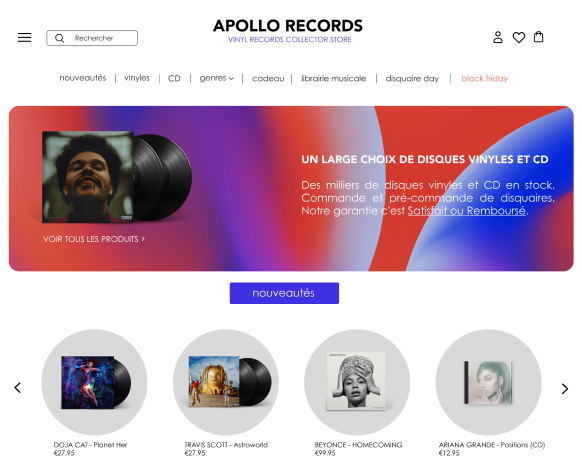Open the disquaire day section
This screenshot has height=476, width=582.
coord(412,79)
